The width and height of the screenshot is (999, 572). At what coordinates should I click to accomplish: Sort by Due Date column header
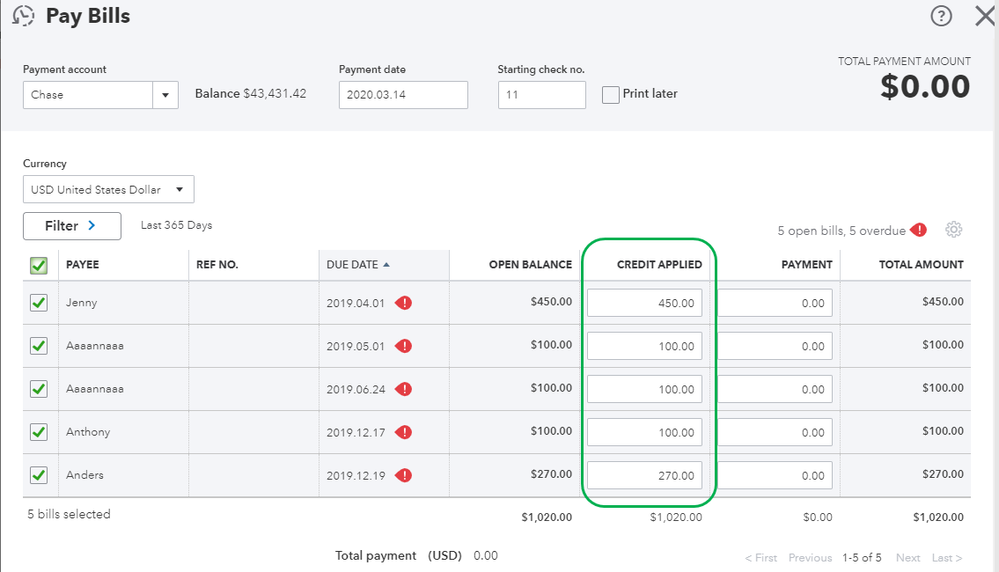[352, 265]
